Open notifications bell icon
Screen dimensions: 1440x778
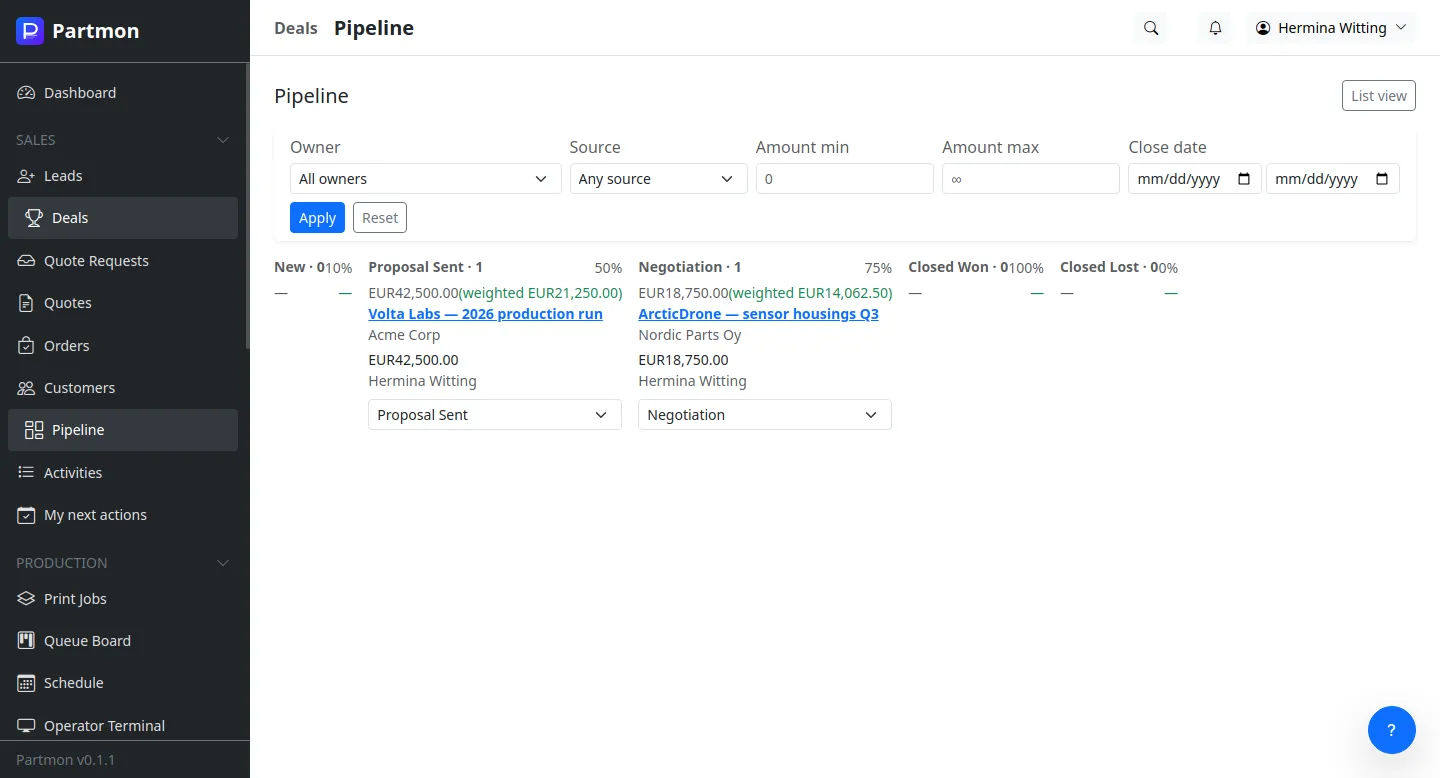[1215, 28]
